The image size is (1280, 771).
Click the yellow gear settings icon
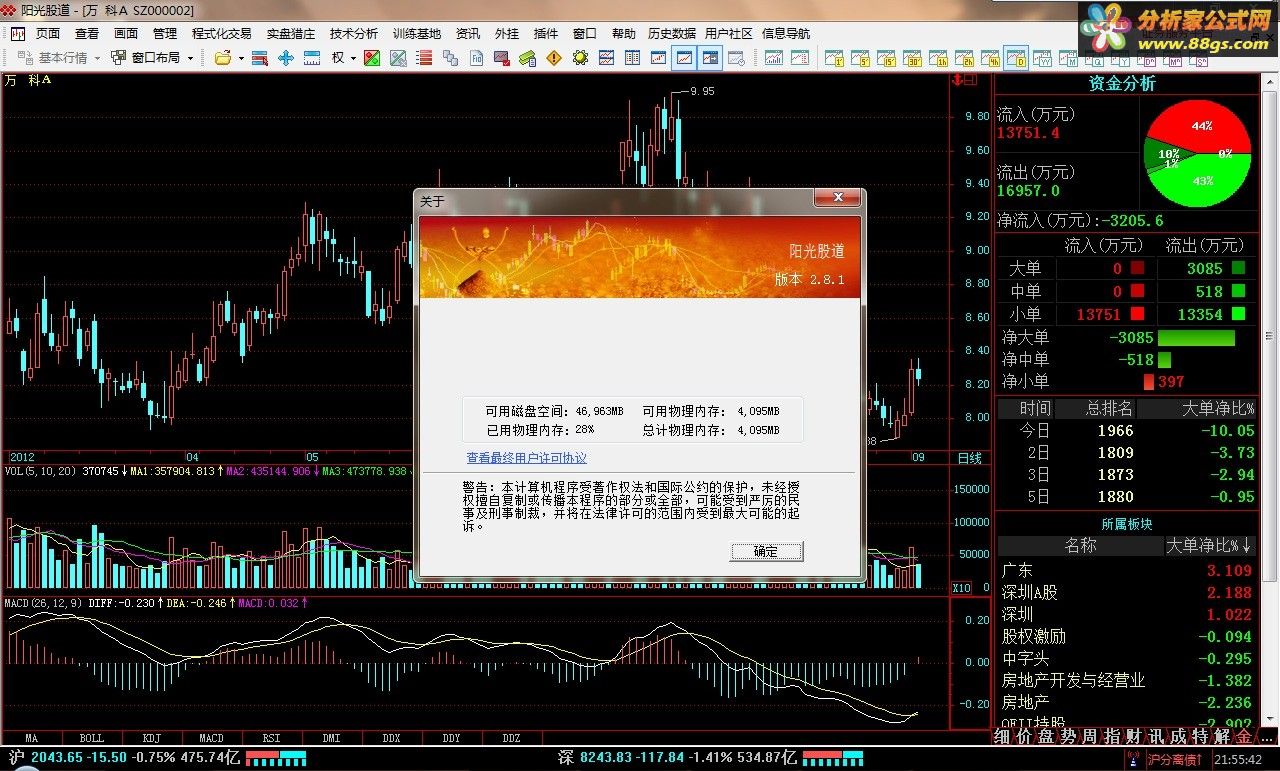(580, 58)
